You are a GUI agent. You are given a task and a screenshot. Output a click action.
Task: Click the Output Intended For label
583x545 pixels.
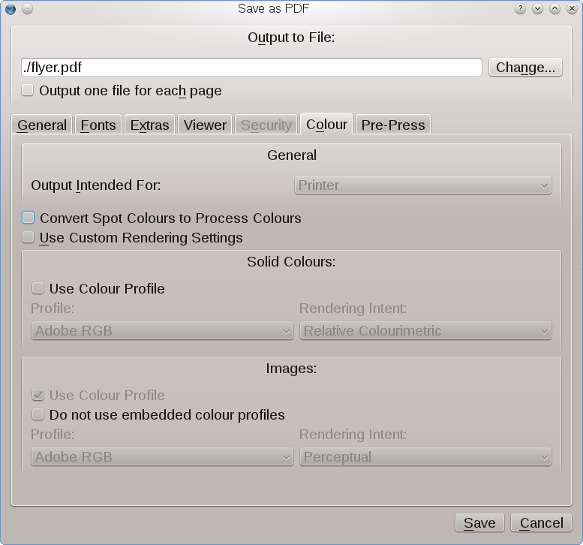(x=96, y=185)
